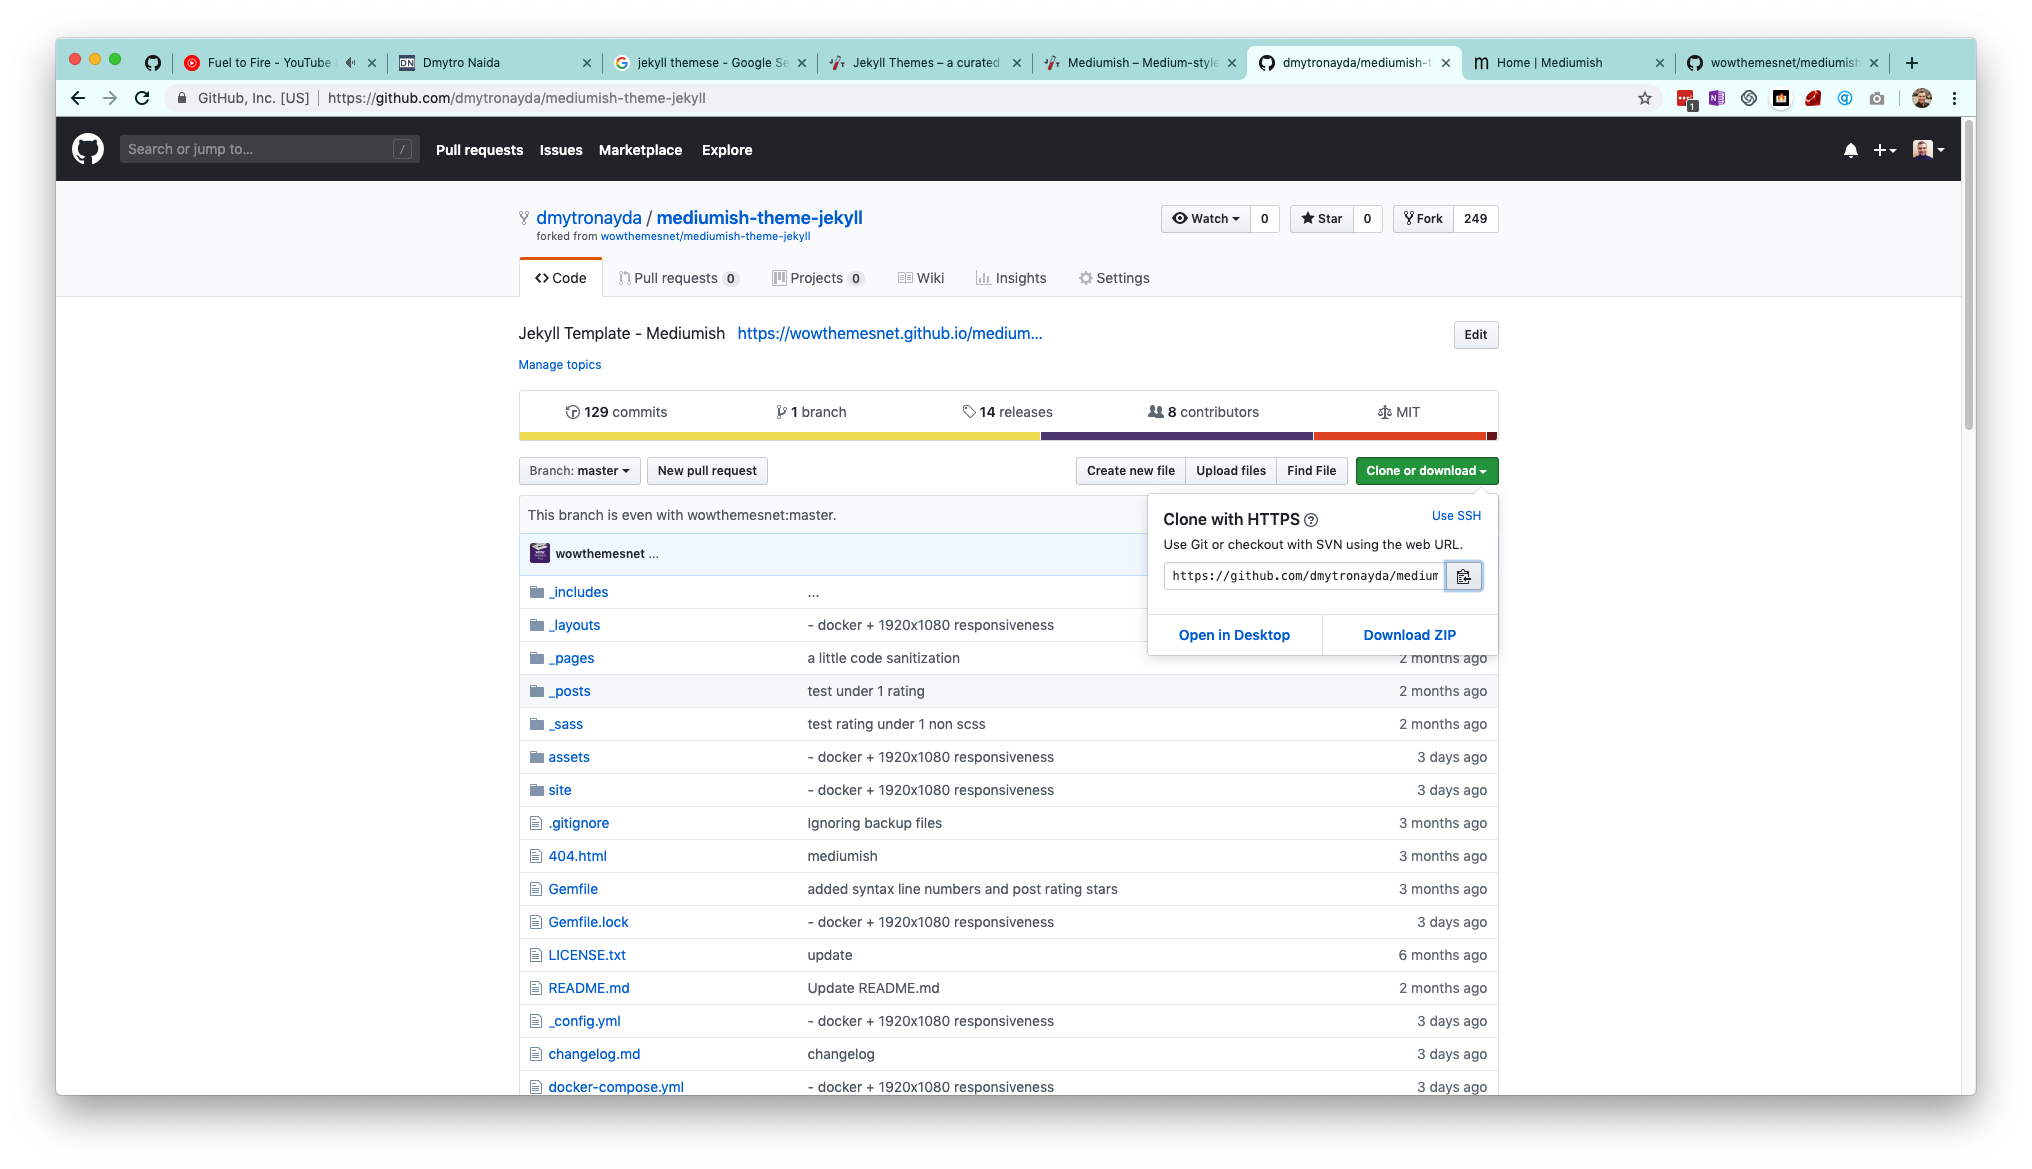Open the Insights tab
Screen dimensions: 2032x1169
point(1011,278)
